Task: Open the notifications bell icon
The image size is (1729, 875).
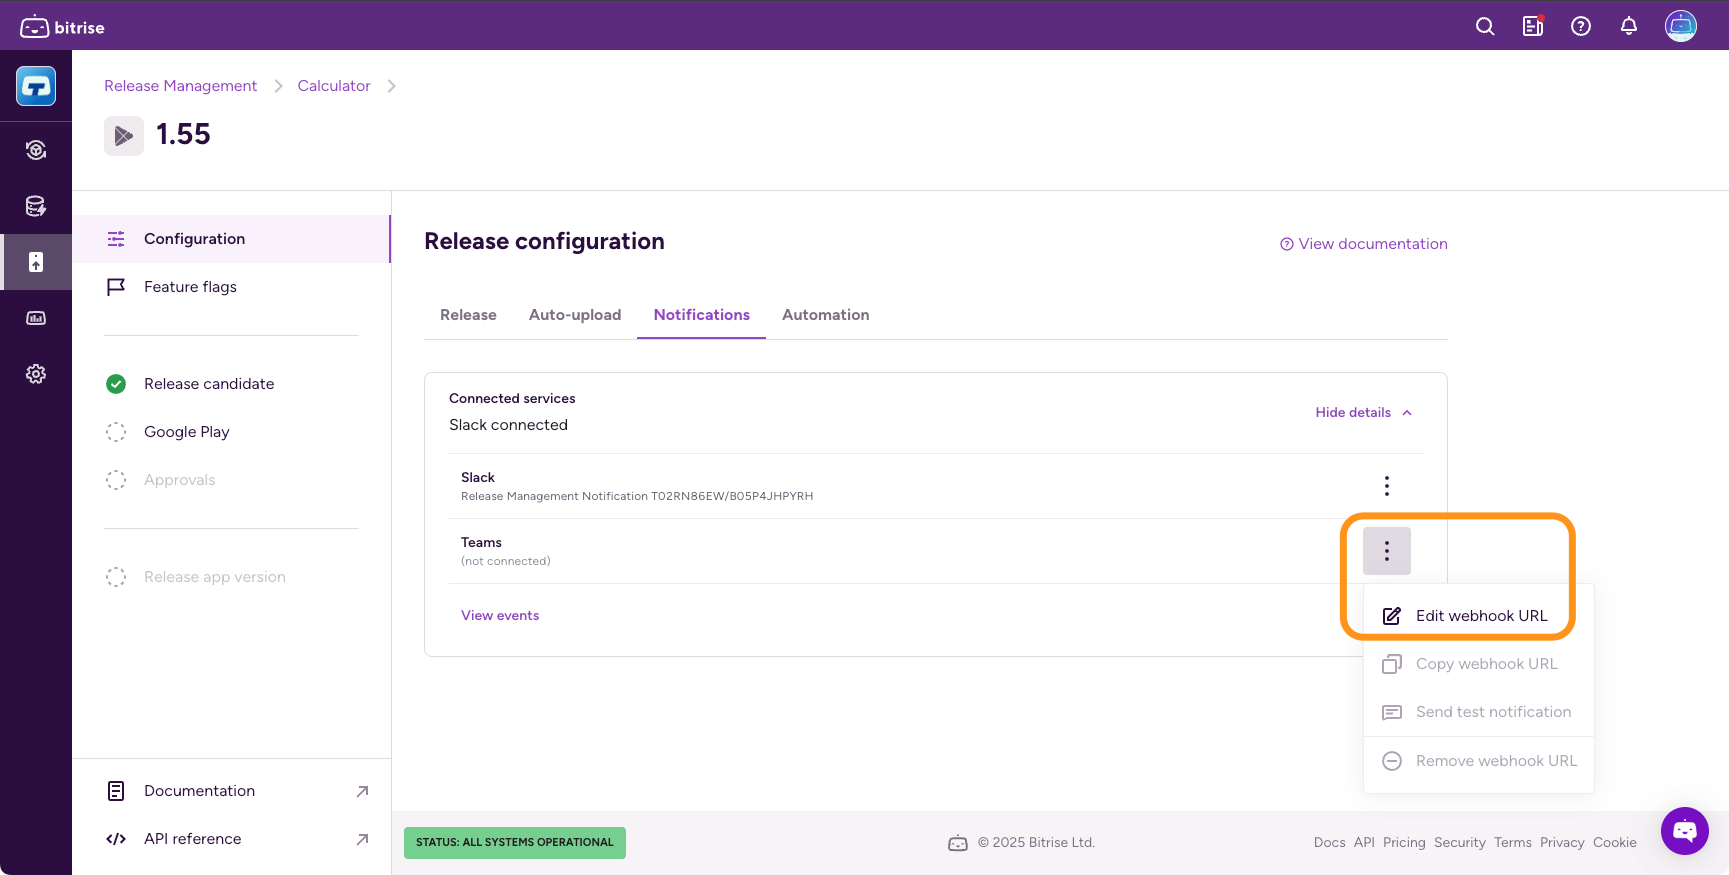Action: pos(1629,27)
